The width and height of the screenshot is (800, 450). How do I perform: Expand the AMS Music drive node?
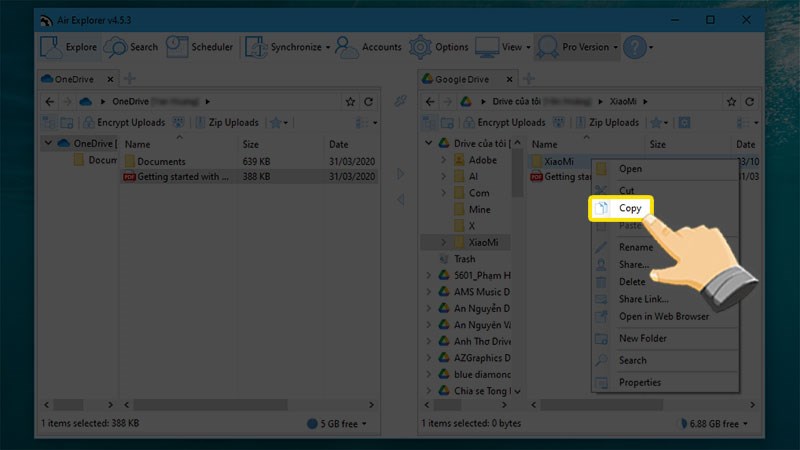429,292
